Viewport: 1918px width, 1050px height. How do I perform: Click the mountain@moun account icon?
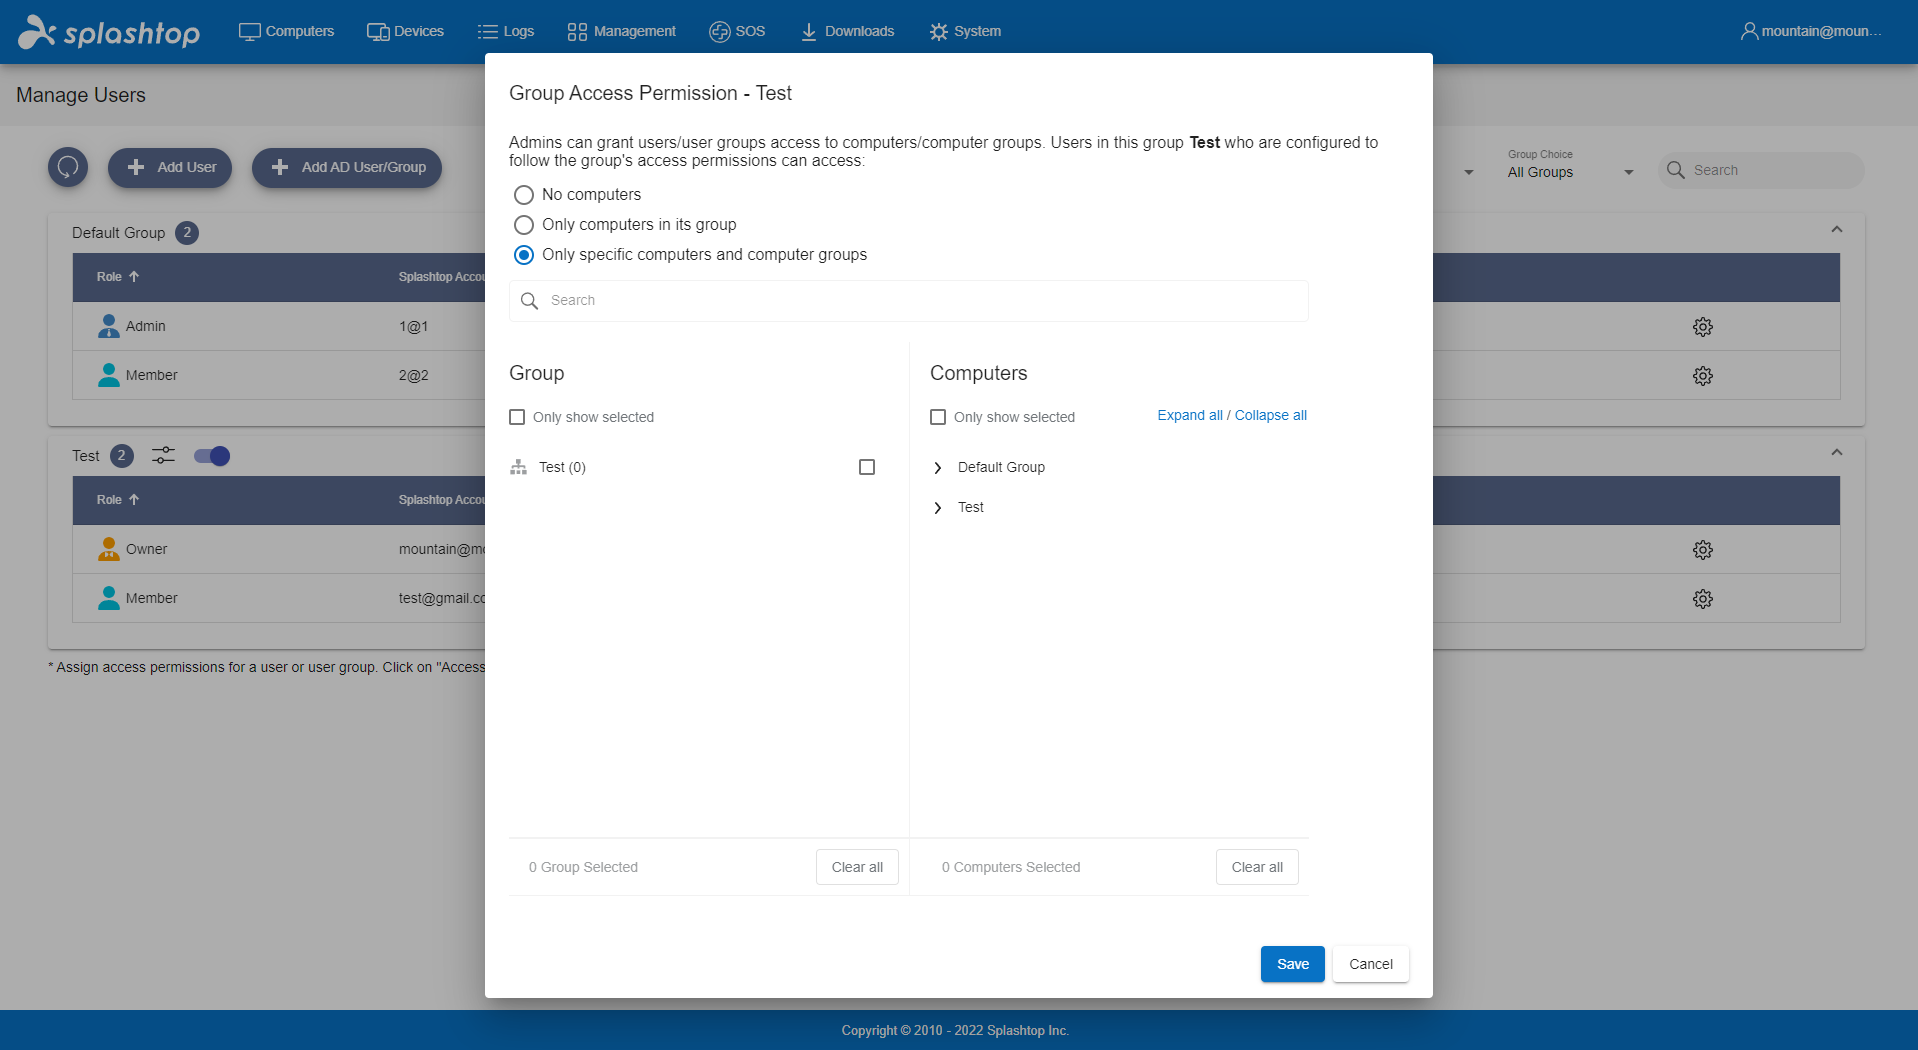pos(1748,31)
